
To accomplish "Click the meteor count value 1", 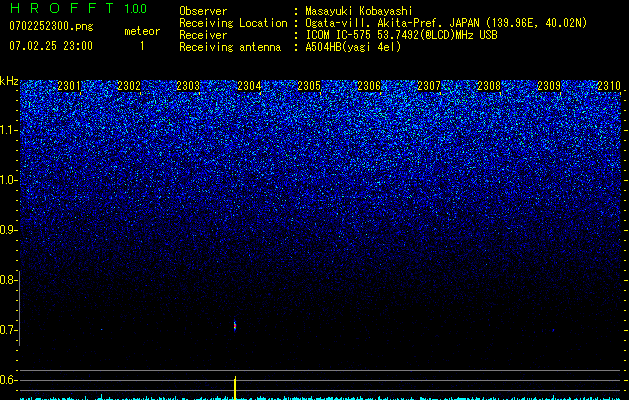I will [142, 46].
